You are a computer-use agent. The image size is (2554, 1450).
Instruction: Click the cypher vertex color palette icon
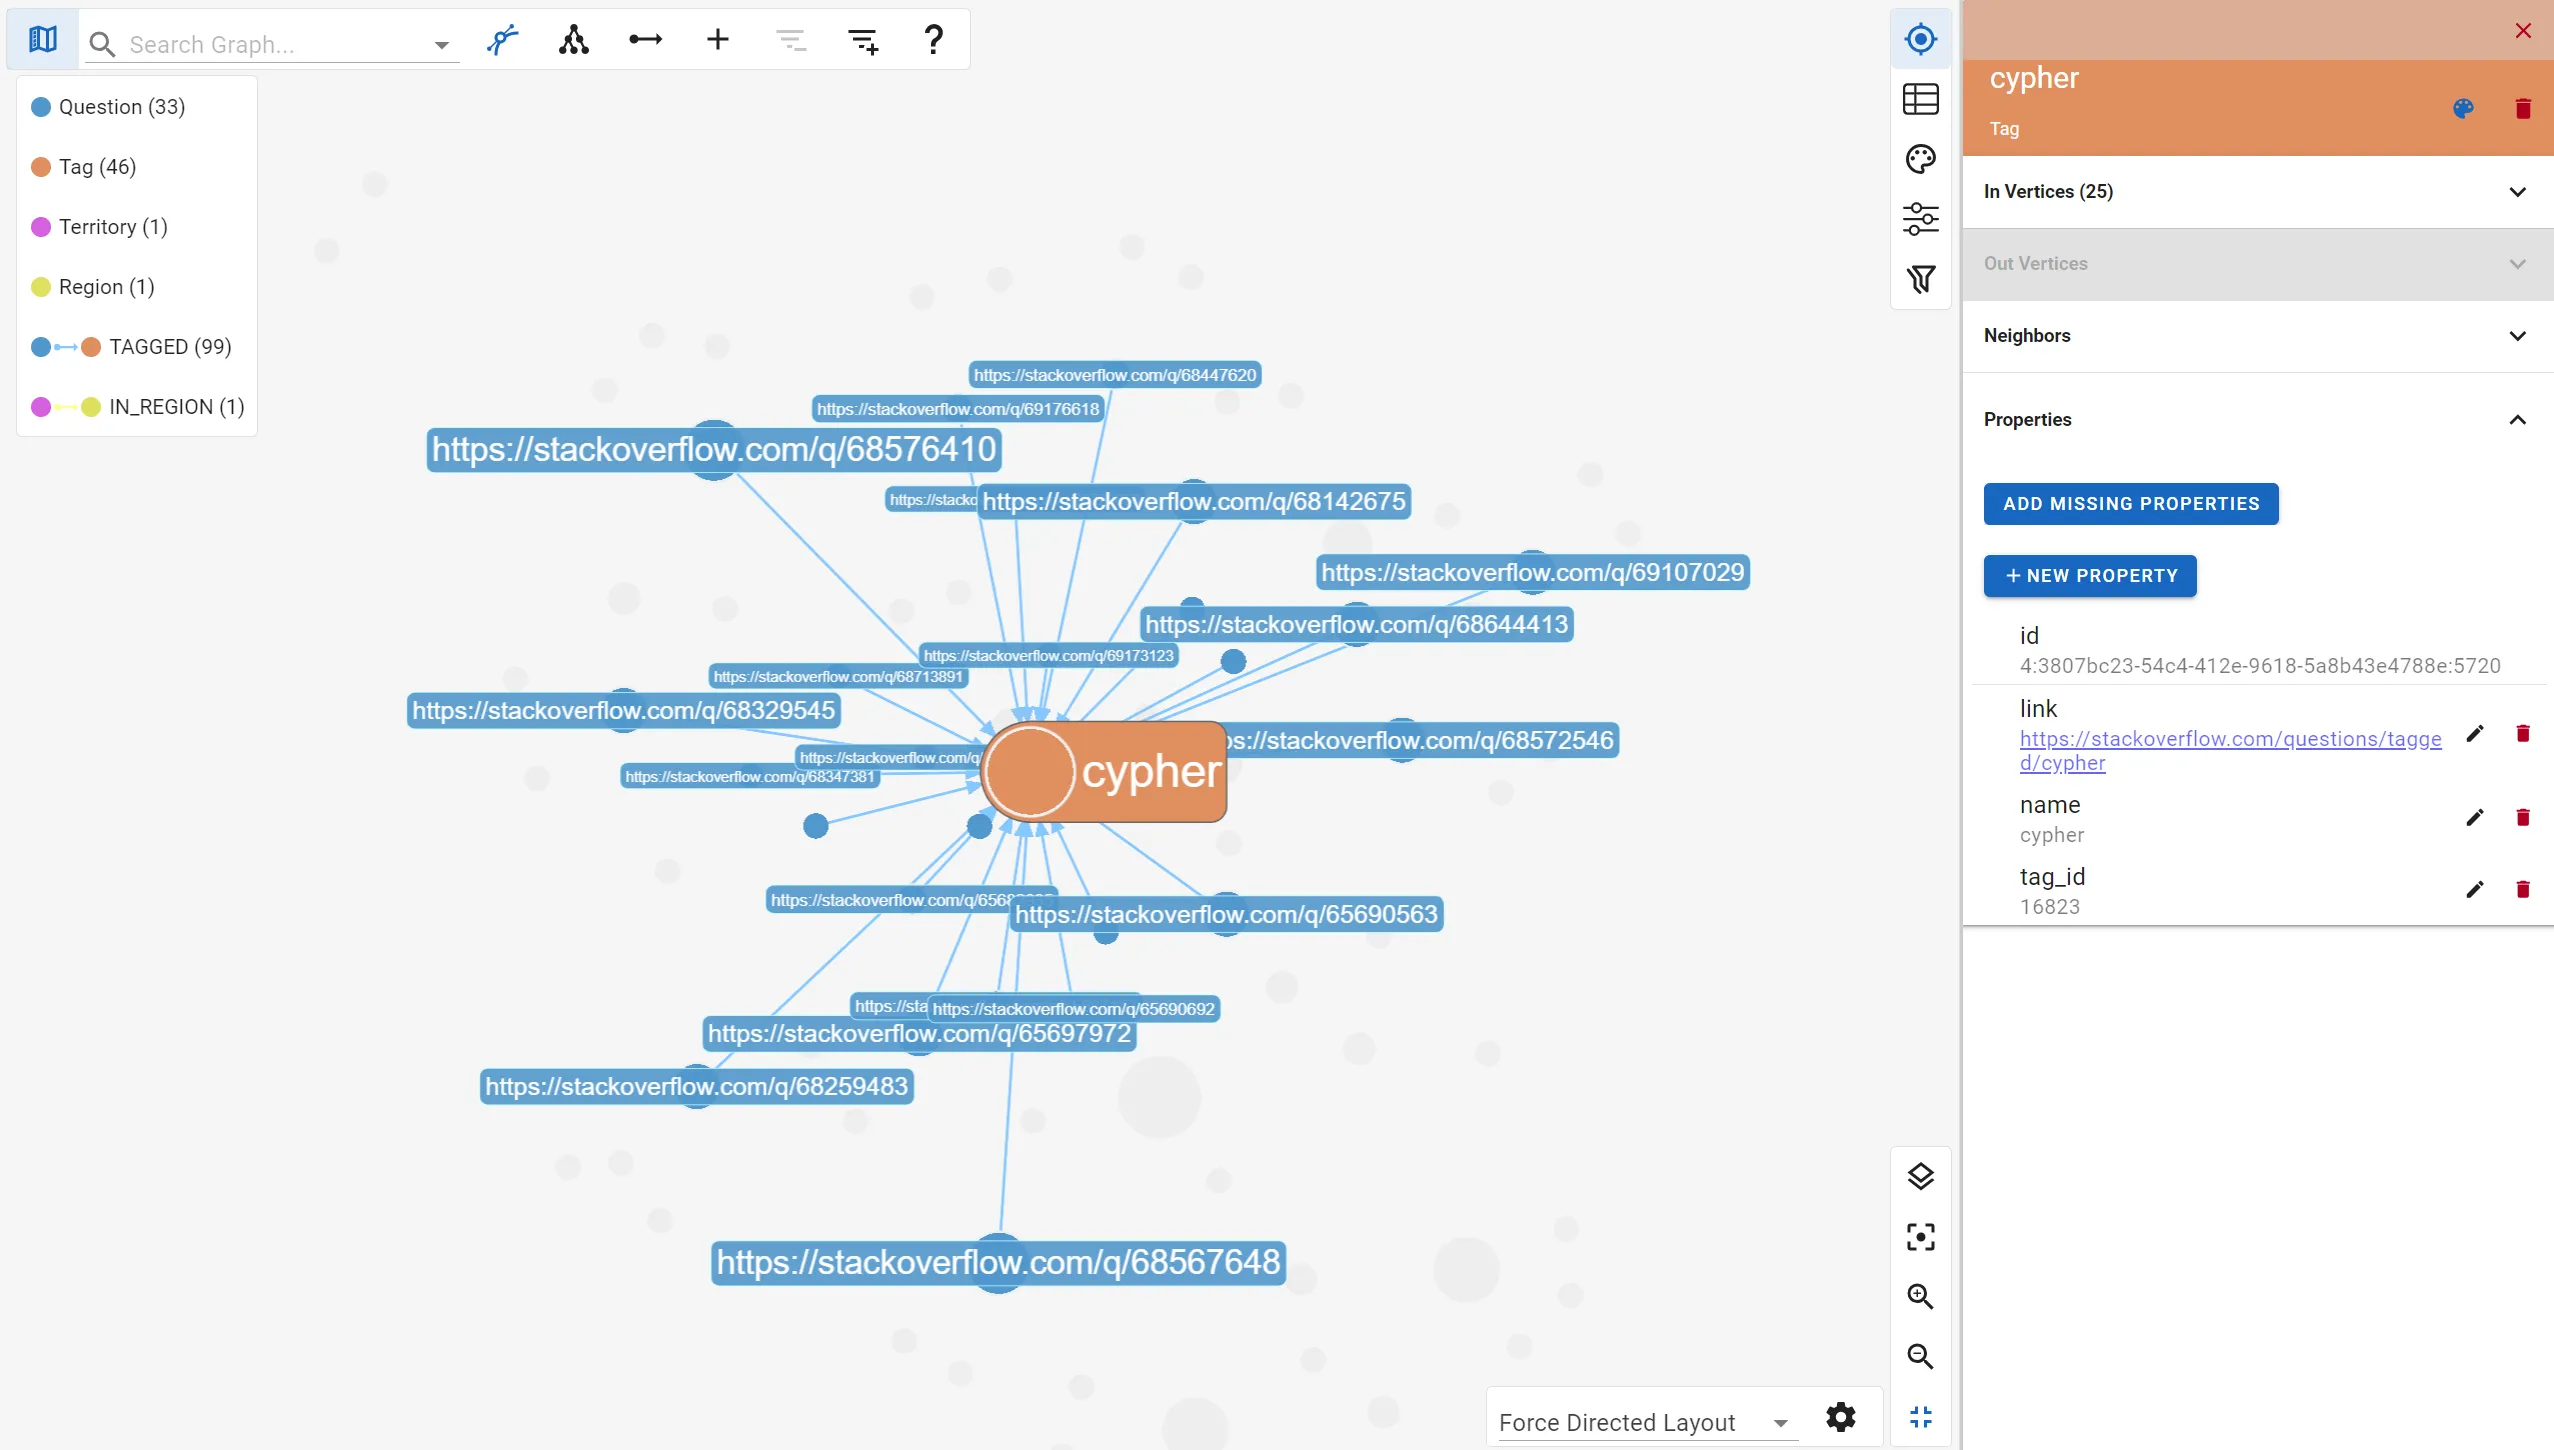click(2464, 108)
